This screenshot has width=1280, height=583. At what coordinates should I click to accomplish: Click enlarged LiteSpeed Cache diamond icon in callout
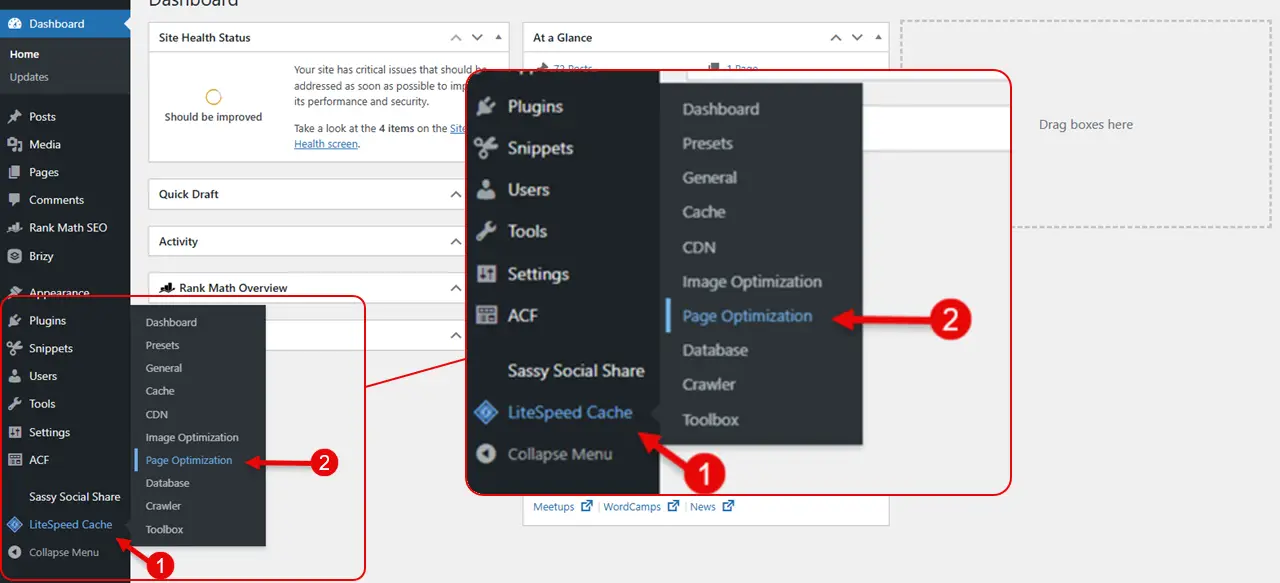pyautogui.click(x=486, y=412)
